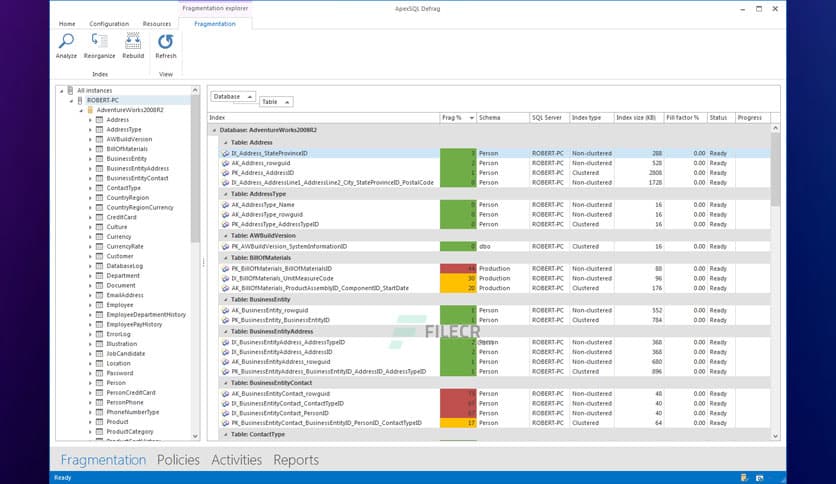Viewport: 836px width, 484px height.
Task: Click index icon of IX_BillOfMaterials_UnitMeasureCode row
Action: (x=226, y=278)
